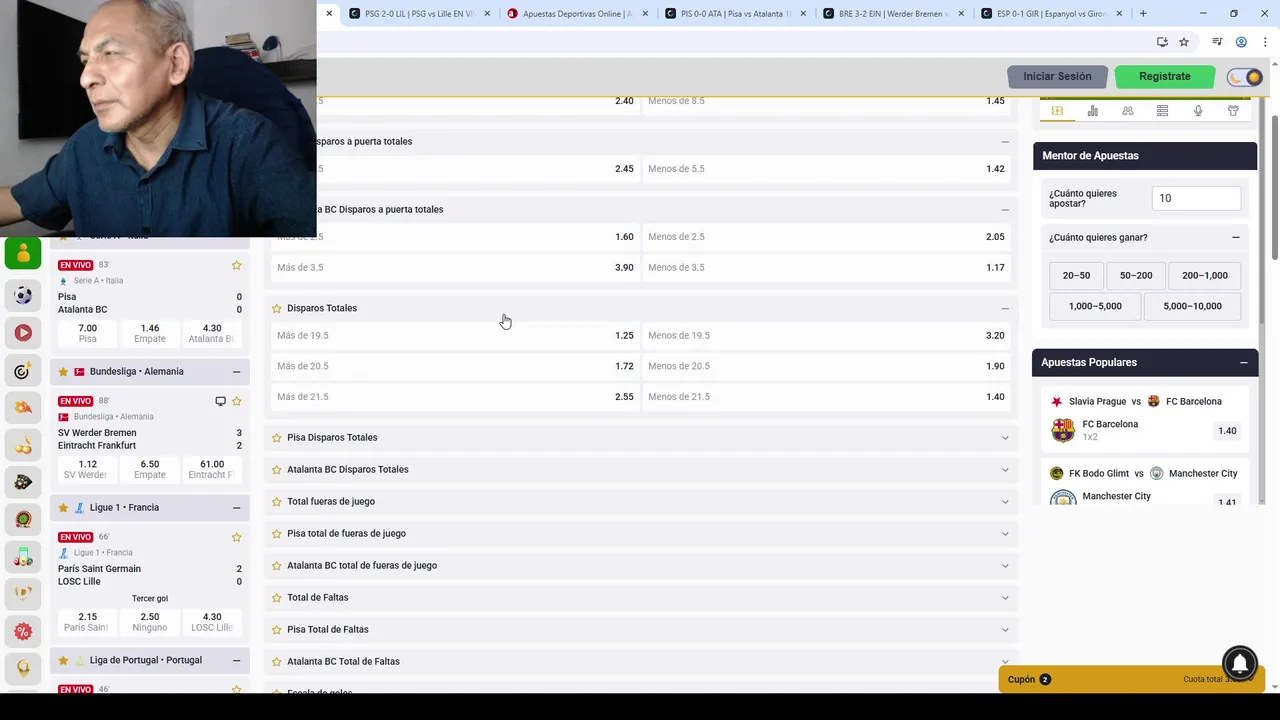Open a new browser tab
This screenshot has width=1280, height=720.
pos(1143,14)
